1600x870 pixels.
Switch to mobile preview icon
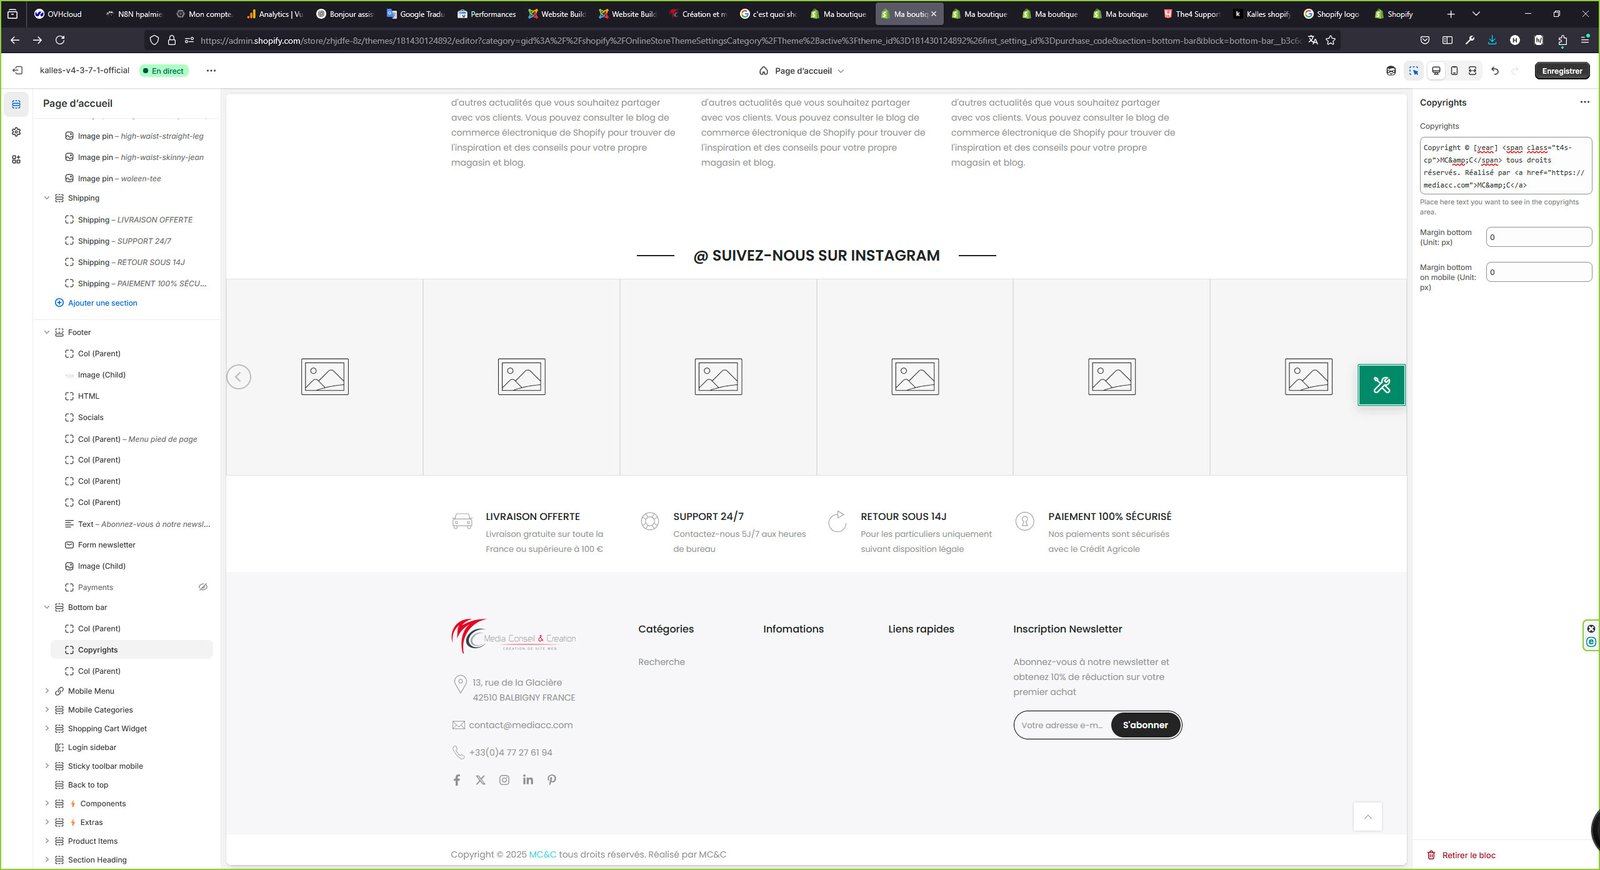coord(1454,71)
